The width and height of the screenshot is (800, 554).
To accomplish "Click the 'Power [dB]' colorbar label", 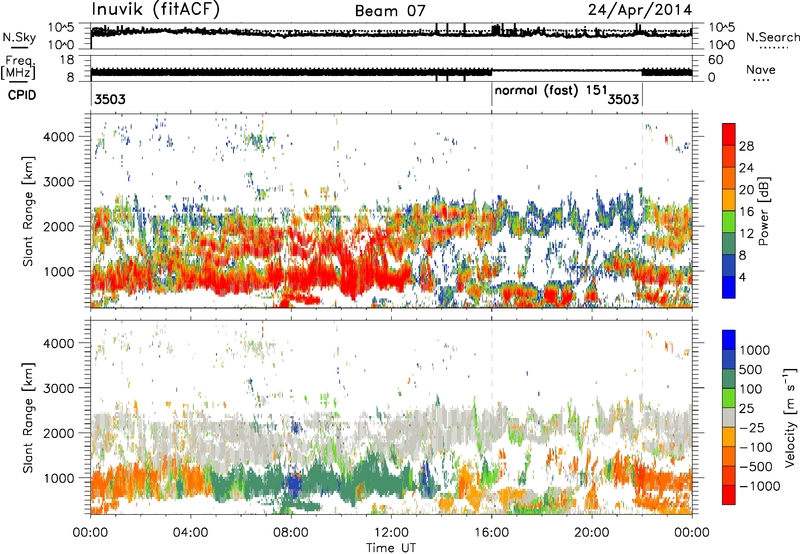I will [x=763, y=211].
